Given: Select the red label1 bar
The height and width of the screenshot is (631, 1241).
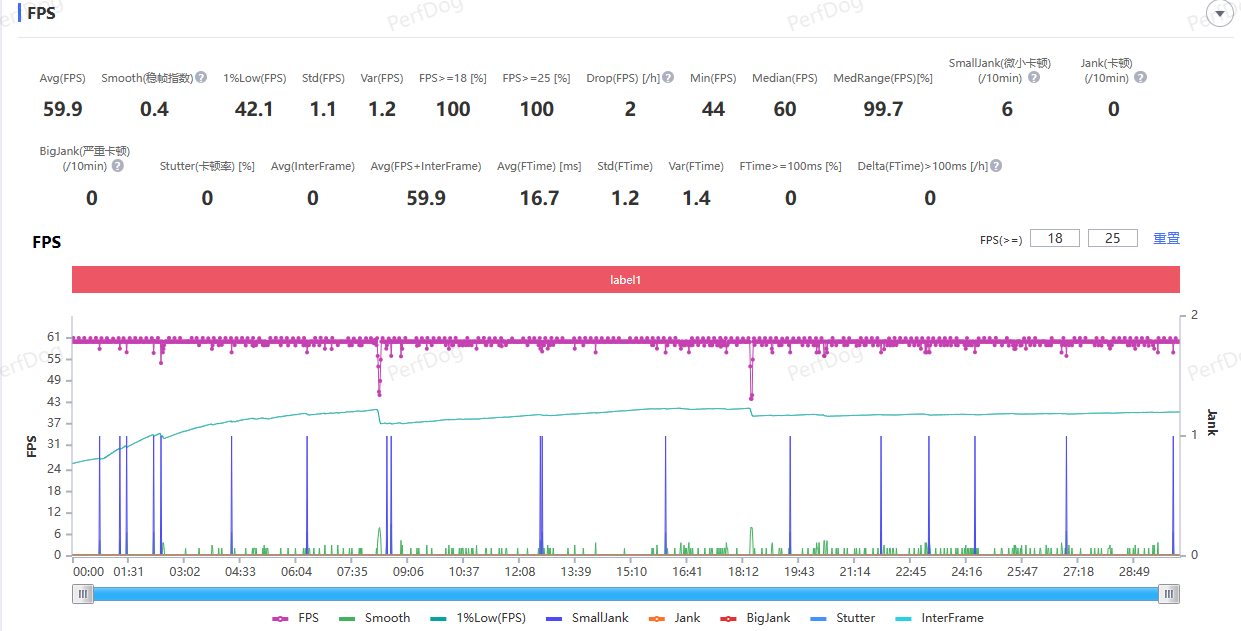Looking at the screenshot, I should click(626, 280).
